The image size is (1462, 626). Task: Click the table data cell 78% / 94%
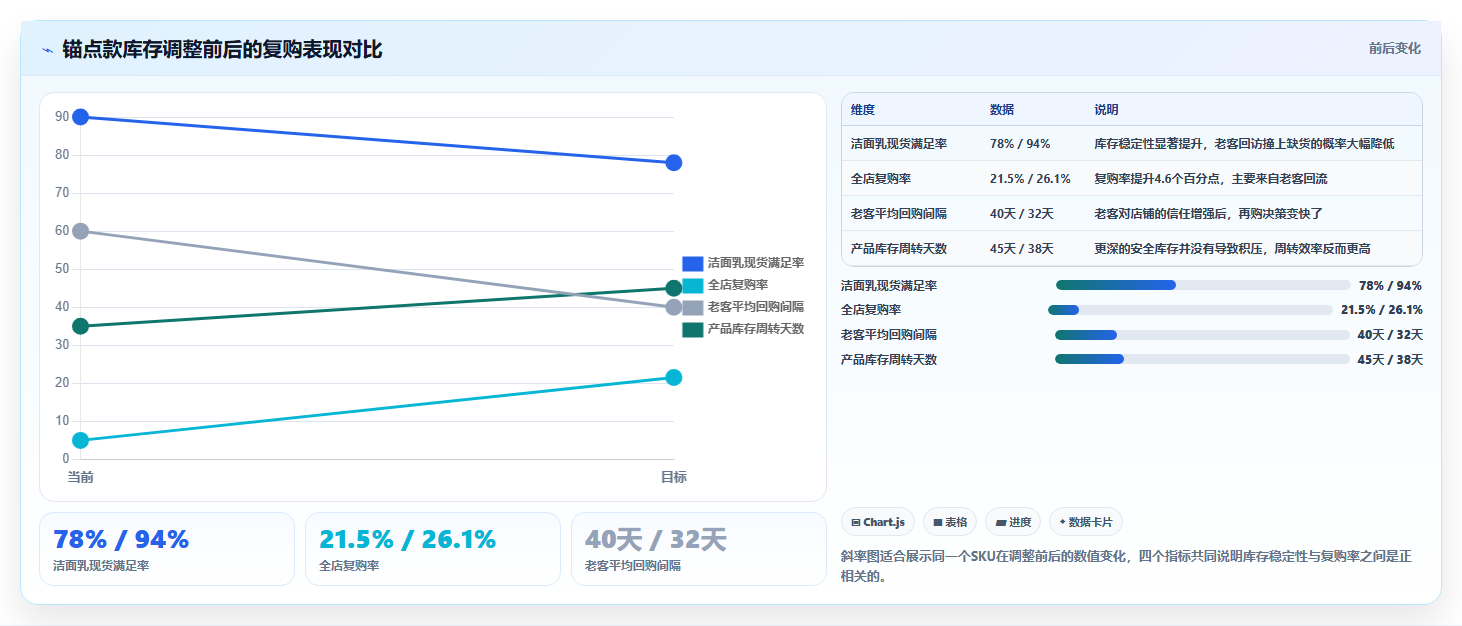(1020, 144)
